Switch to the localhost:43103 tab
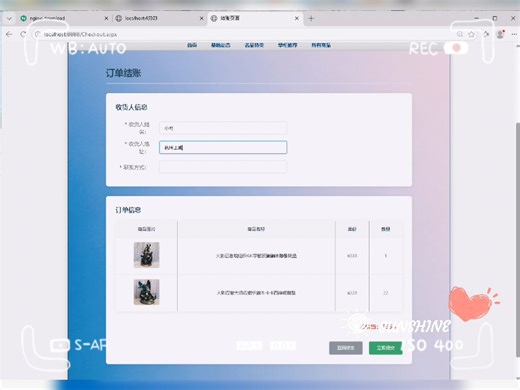 point(159,18)
